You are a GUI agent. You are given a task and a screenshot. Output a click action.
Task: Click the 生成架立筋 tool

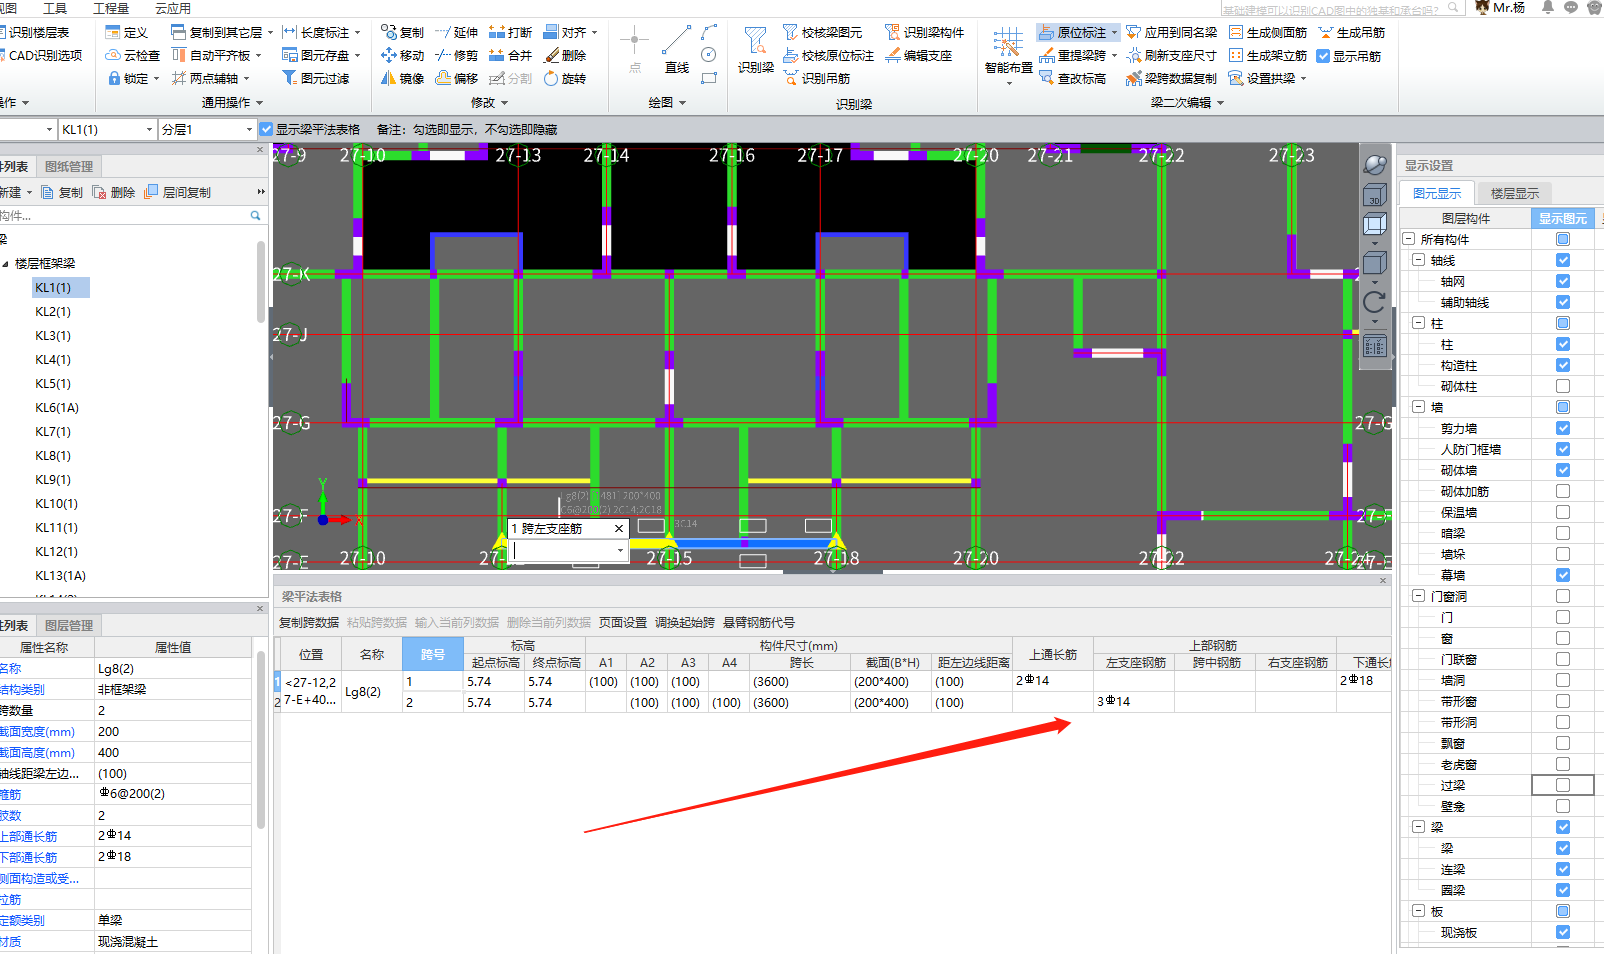click(1268, 56)
